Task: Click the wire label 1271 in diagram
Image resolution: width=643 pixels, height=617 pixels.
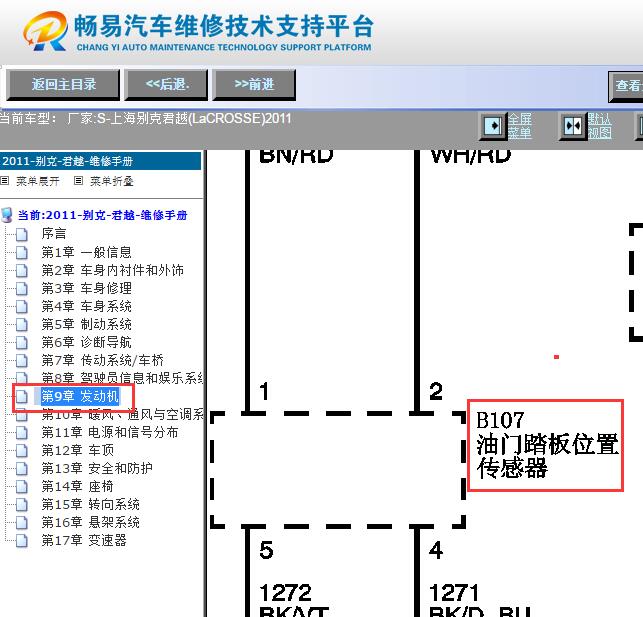Action: coord(454,593)
